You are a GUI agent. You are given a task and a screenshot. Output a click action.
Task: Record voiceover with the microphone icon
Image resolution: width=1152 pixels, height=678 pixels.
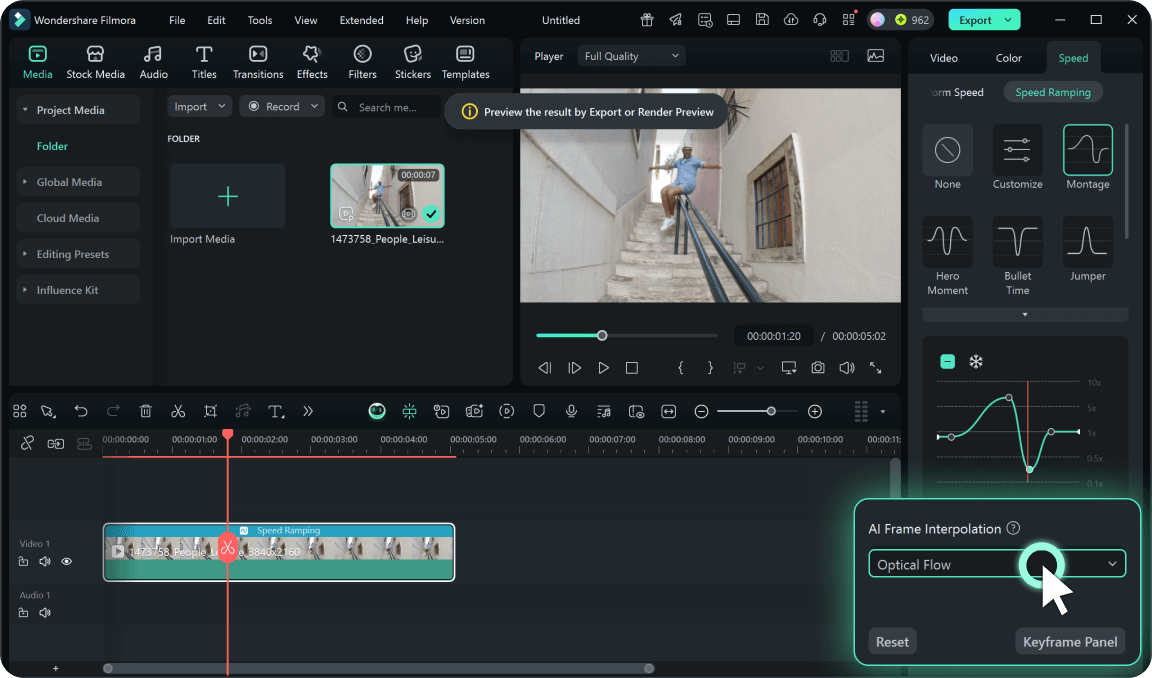[571, 411]
